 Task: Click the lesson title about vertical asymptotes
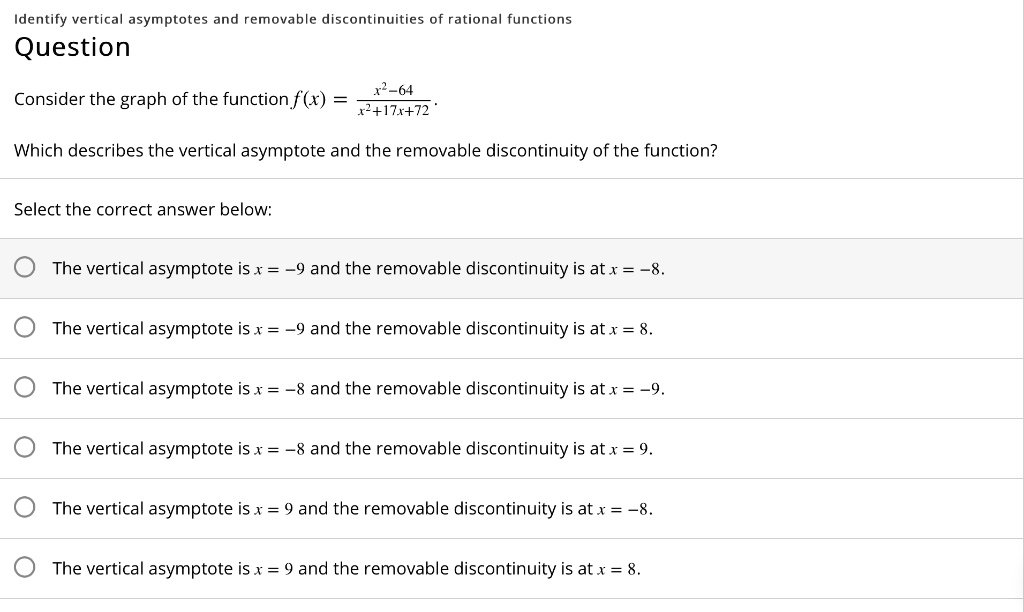pos(292,18)
